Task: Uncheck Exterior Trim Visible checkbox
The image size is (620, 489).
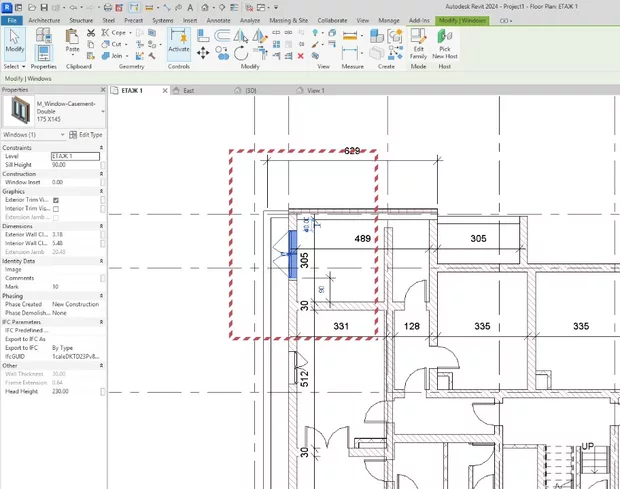Action: pos(56,200)
